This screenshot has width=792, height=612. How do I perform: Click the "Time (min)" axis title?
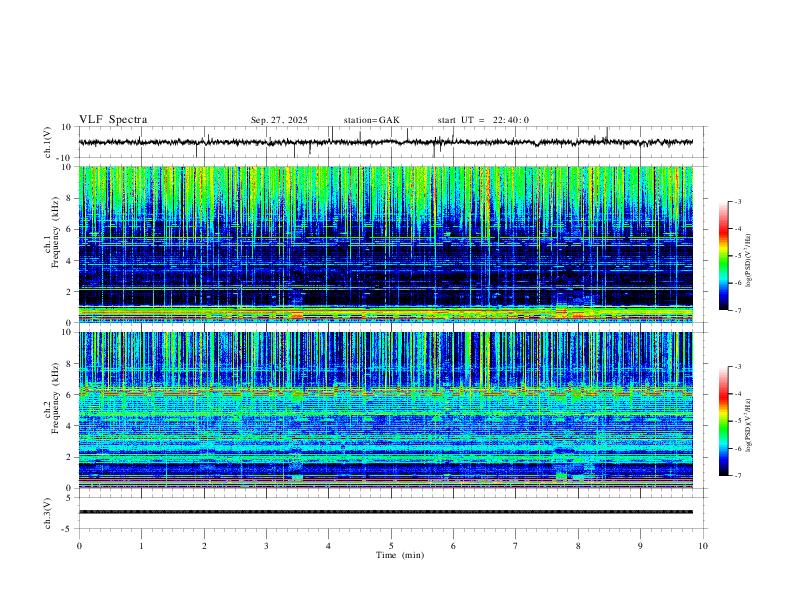(x=400, y=555)
